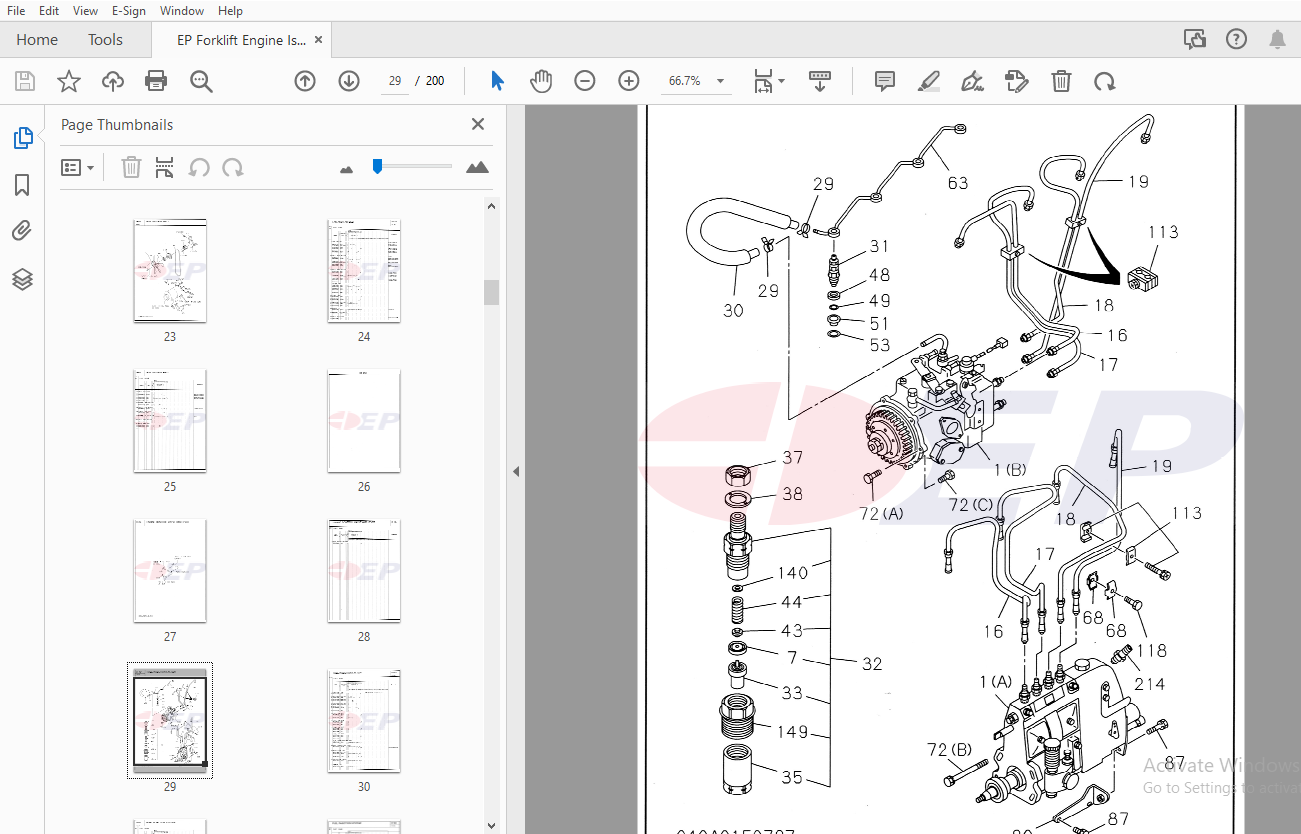Rotate thumbnails clockwise

(233, 167)
